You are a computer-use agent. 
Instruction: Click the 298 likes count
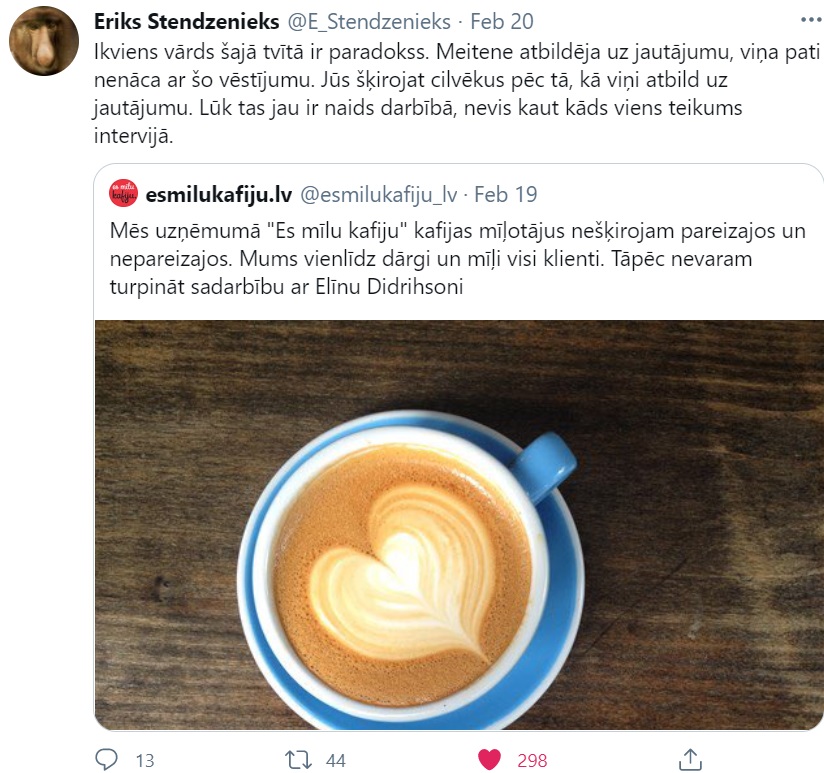[x=532, y=760]
